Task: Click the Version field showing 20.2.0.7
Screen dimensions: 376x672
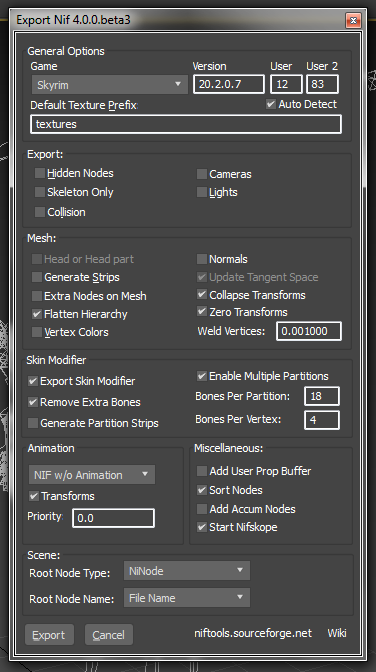Action: [229, 84]
